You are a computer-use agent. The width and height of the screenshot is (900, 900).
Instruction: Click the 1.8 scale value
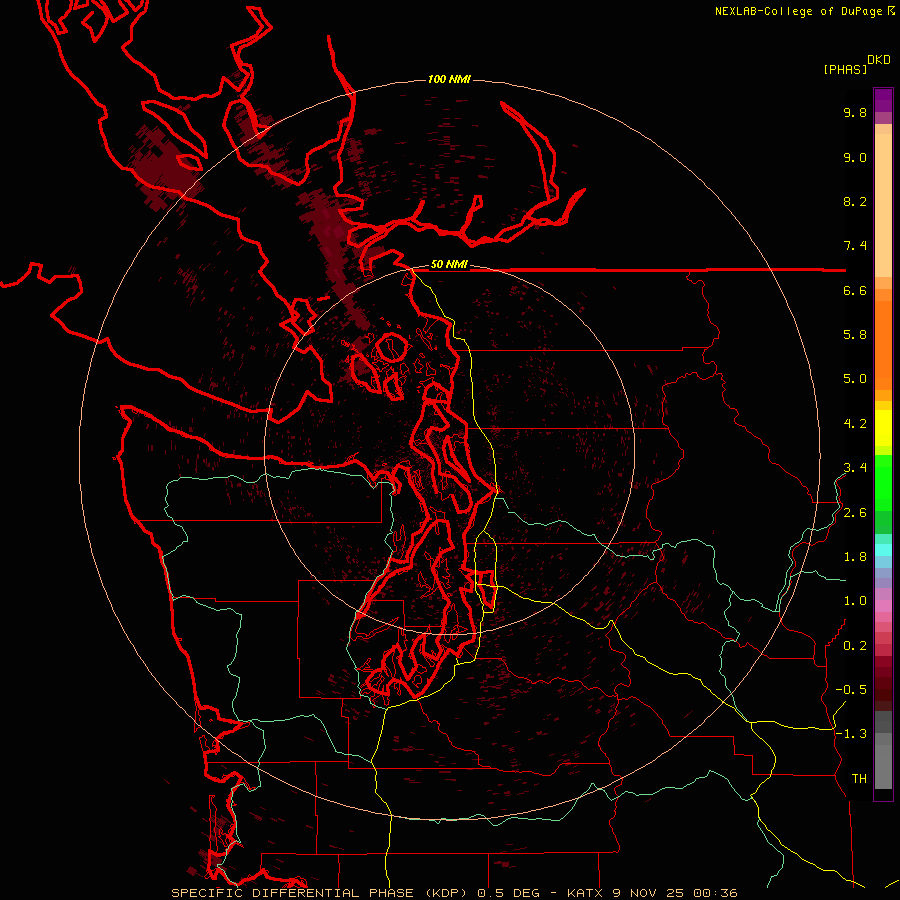855,557
